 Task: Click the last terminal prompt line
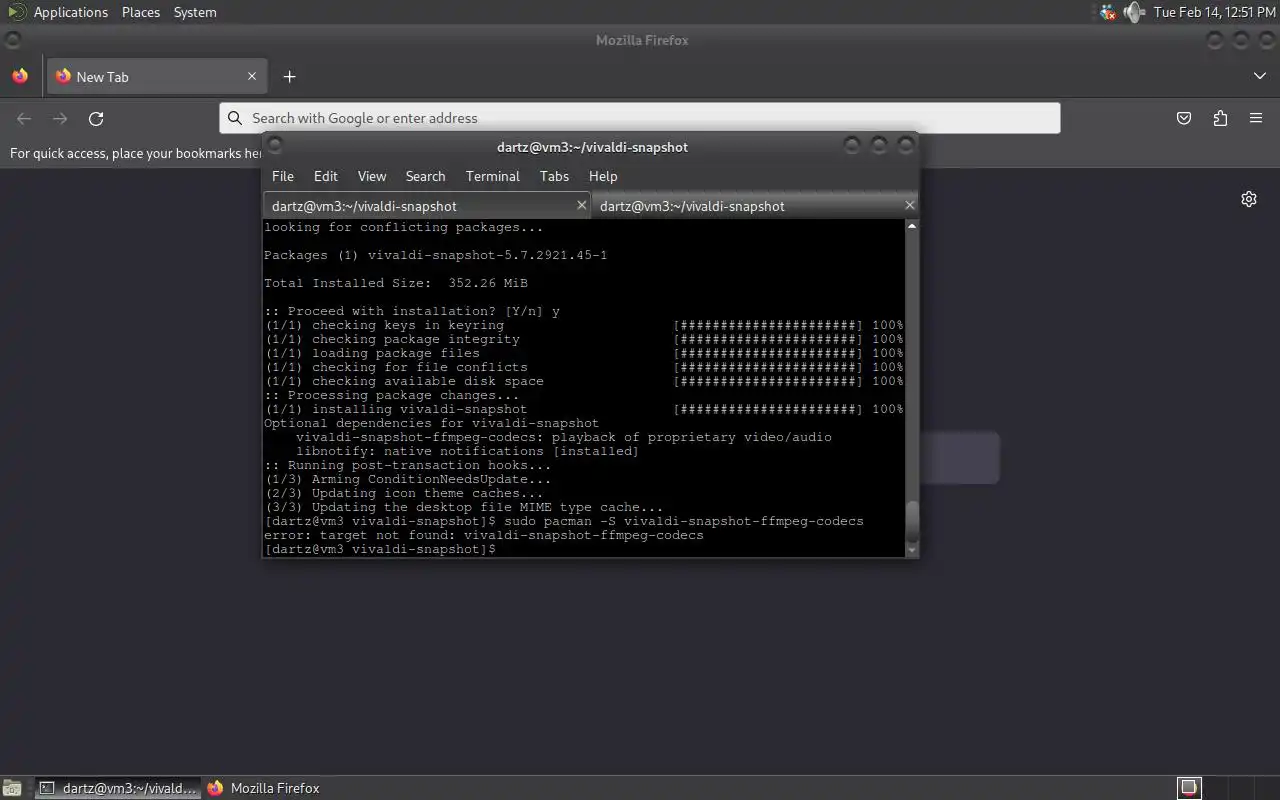[380, 549]
